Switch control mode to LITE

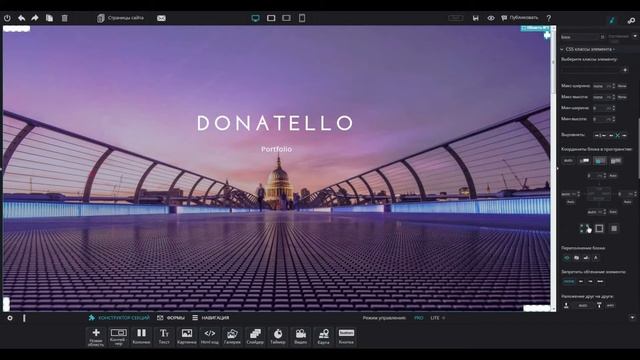pos(435,318)
